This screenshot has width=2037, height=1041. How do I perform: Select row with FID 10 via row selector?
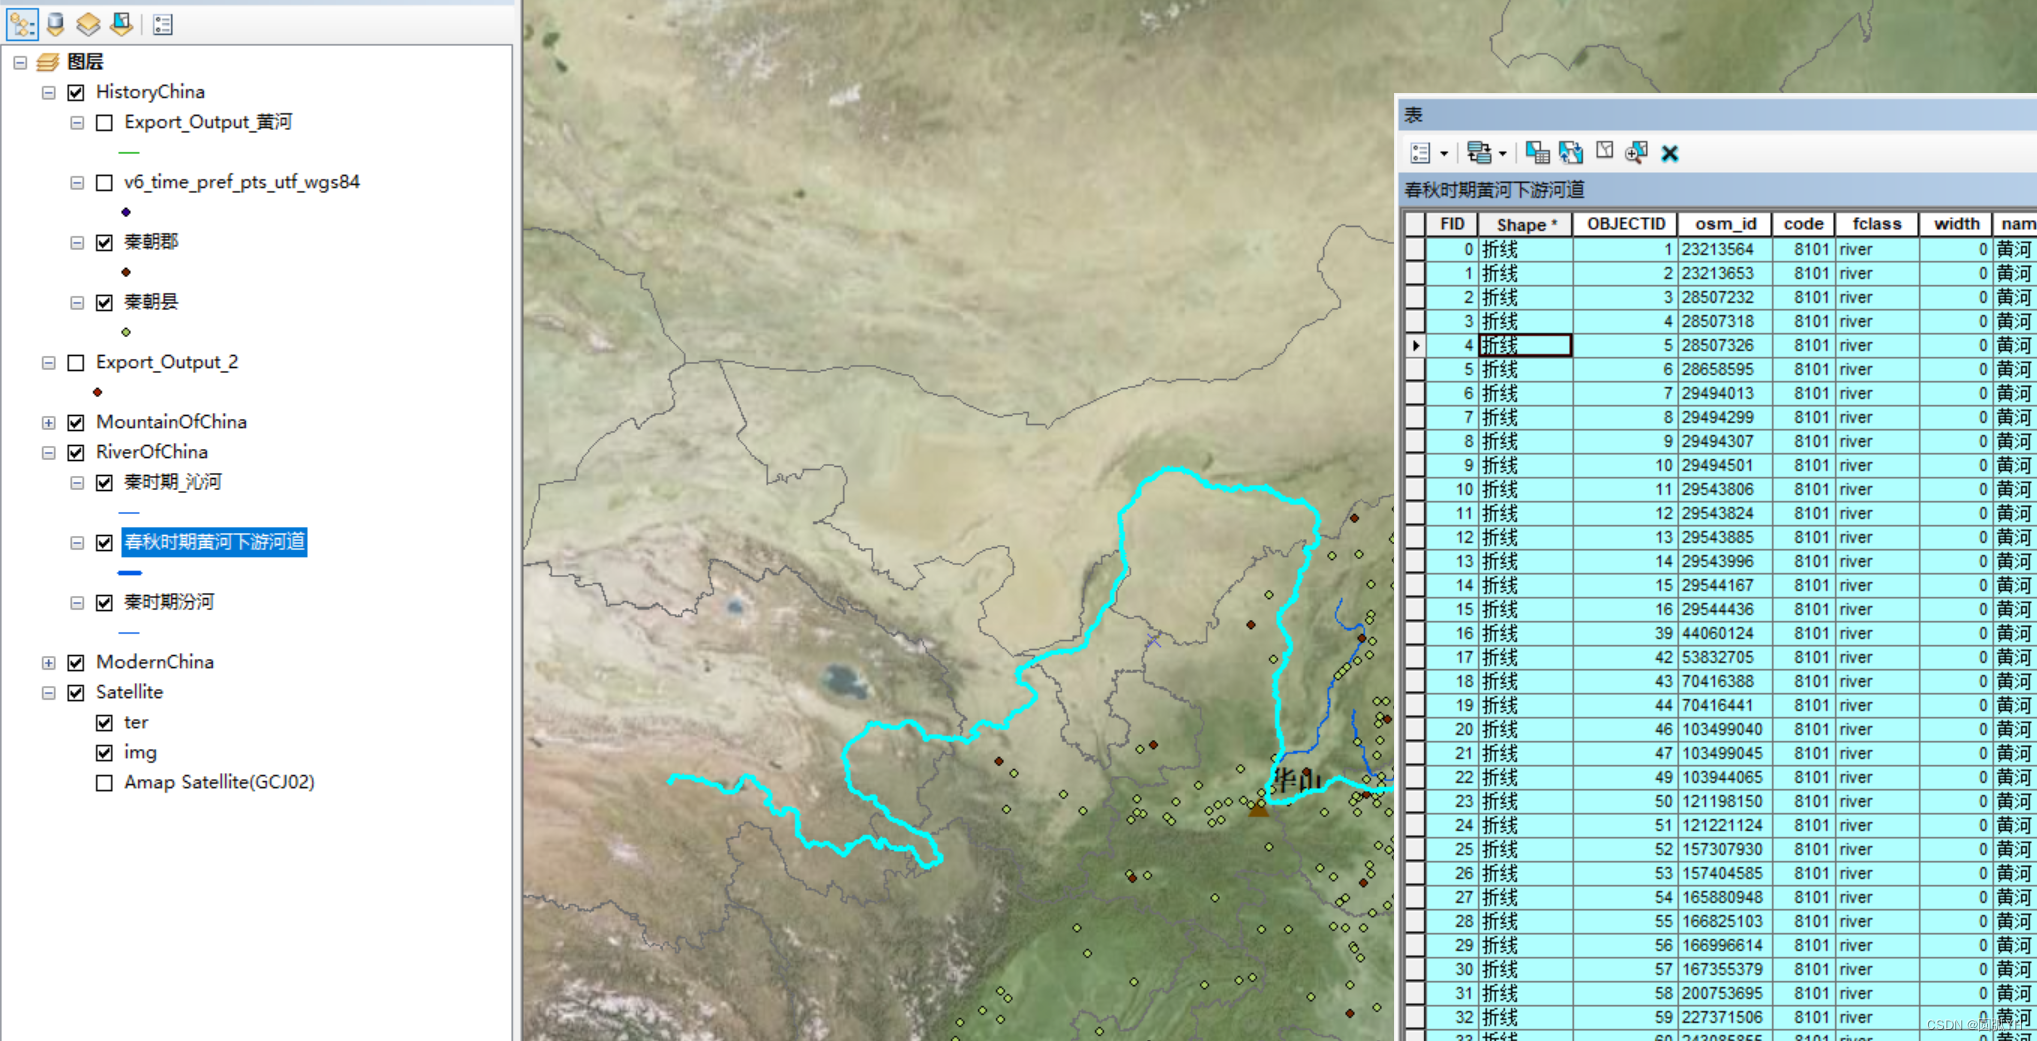coord(1415,489)
